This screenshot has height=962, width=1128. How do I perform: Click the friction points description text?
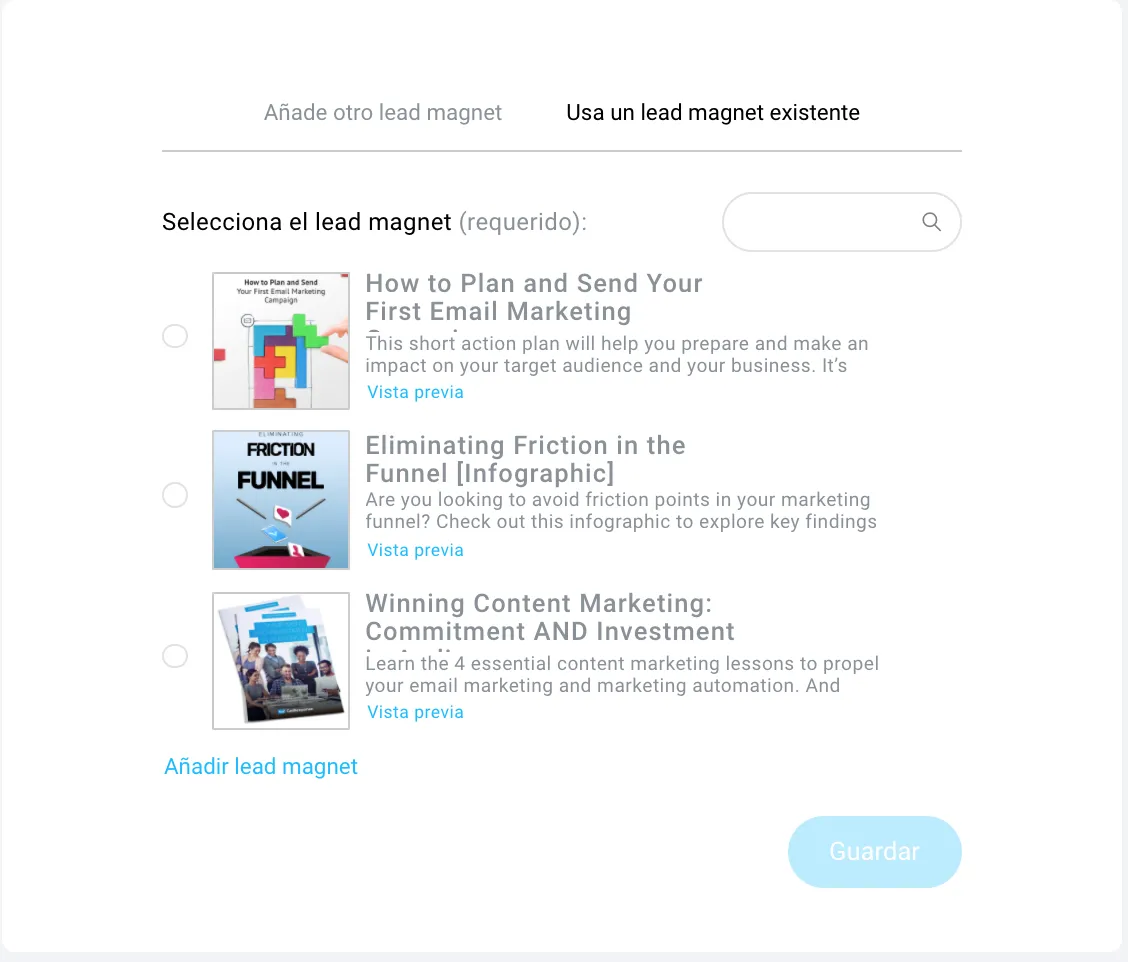tap(621, 511)
